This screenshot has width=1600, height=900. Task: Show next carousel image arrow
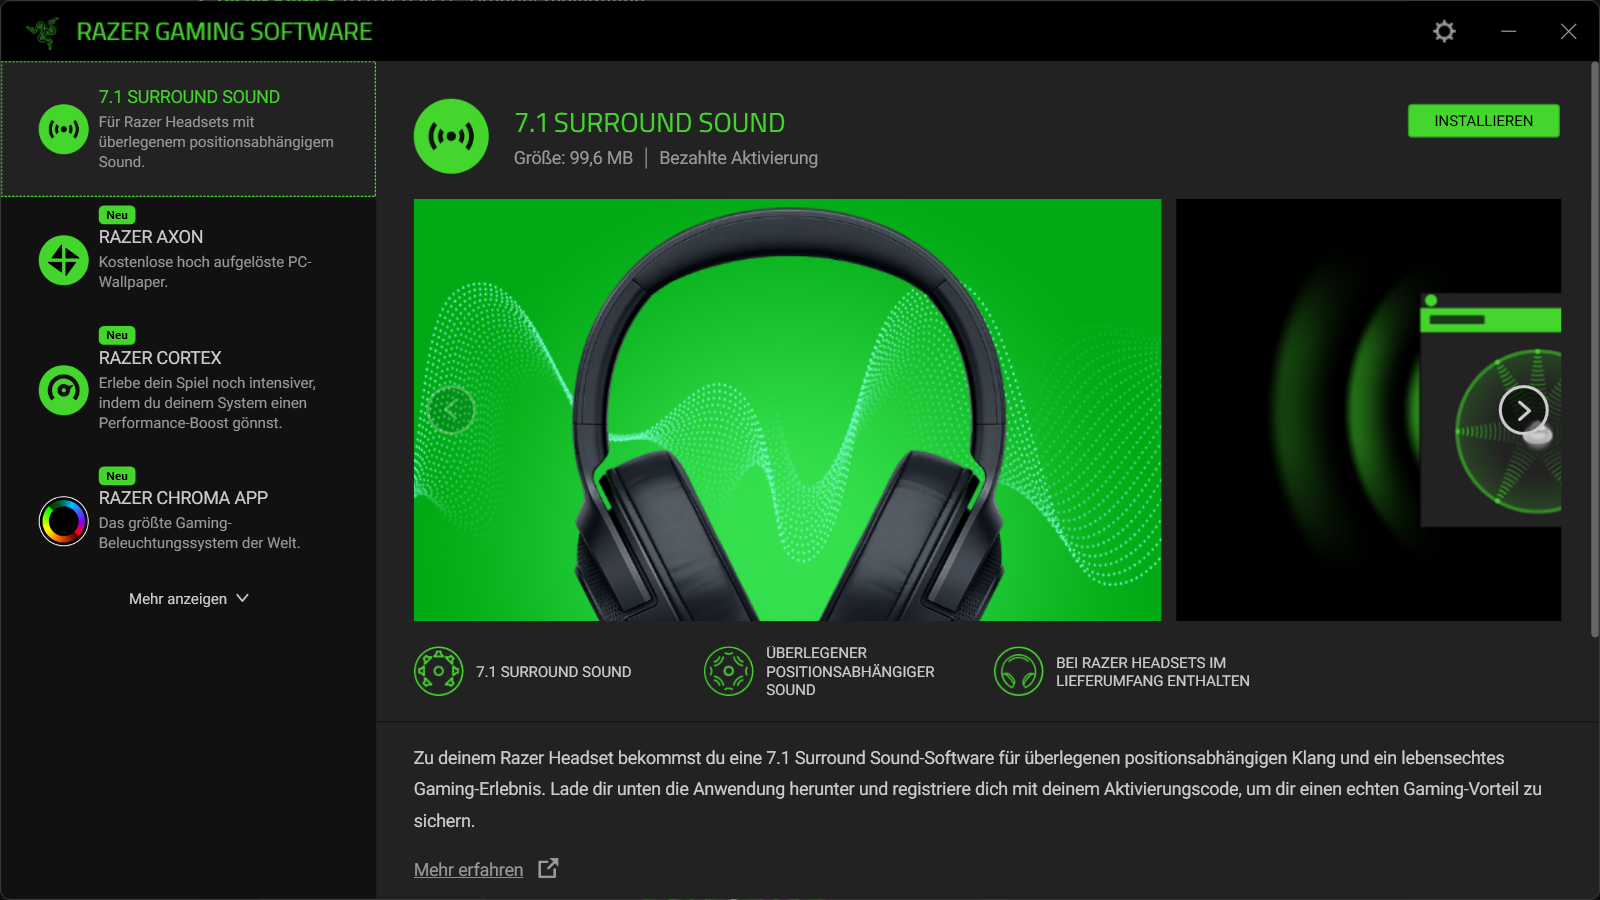1523,410
